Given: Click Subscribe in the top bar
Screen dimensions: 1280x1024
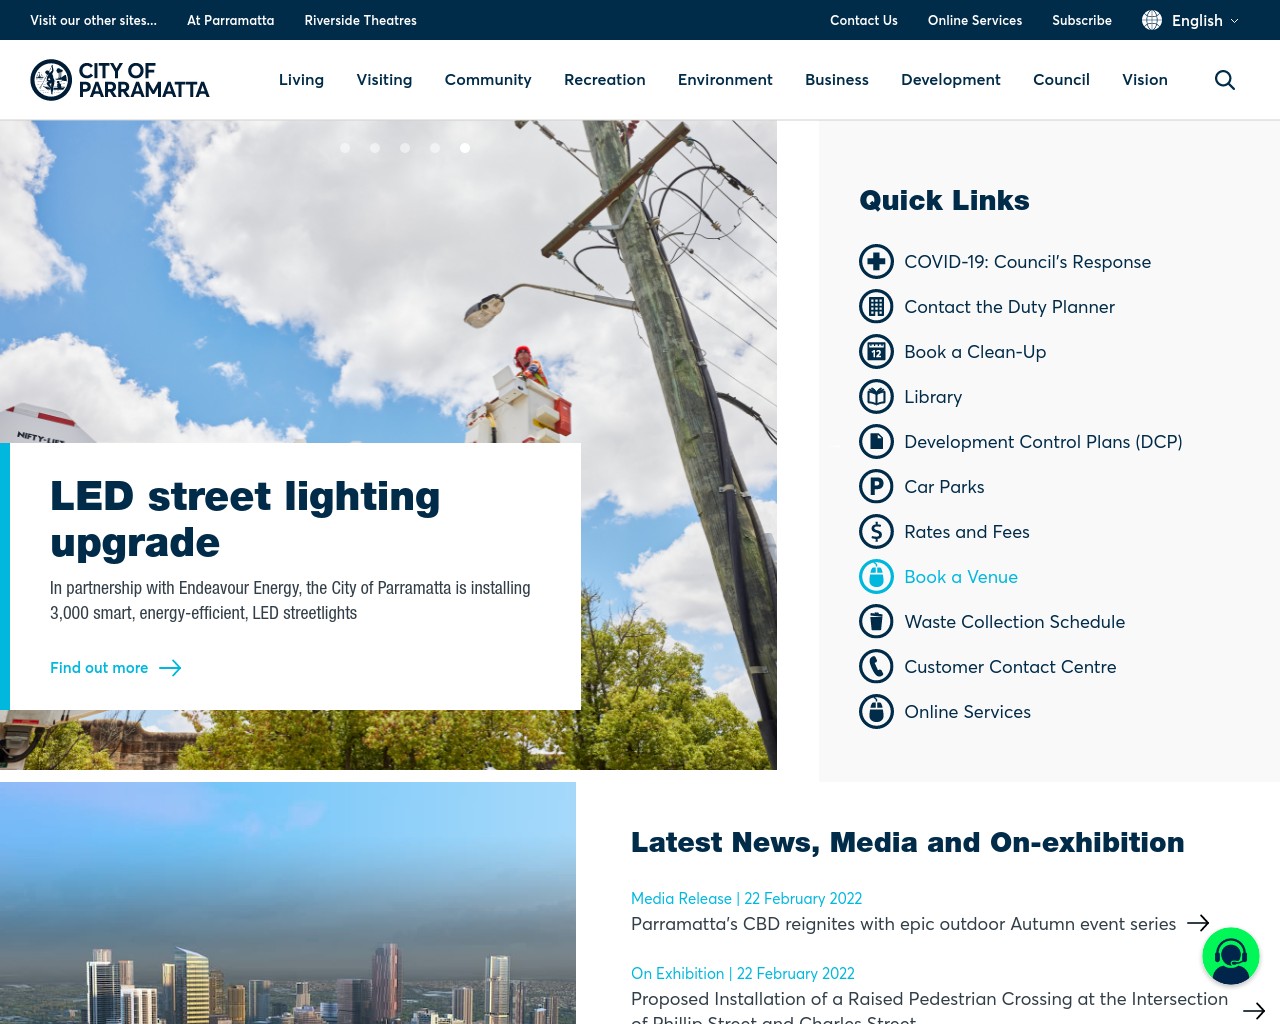Looking at the screenshot, I should pyautogui.click(x=1082, y=20).
